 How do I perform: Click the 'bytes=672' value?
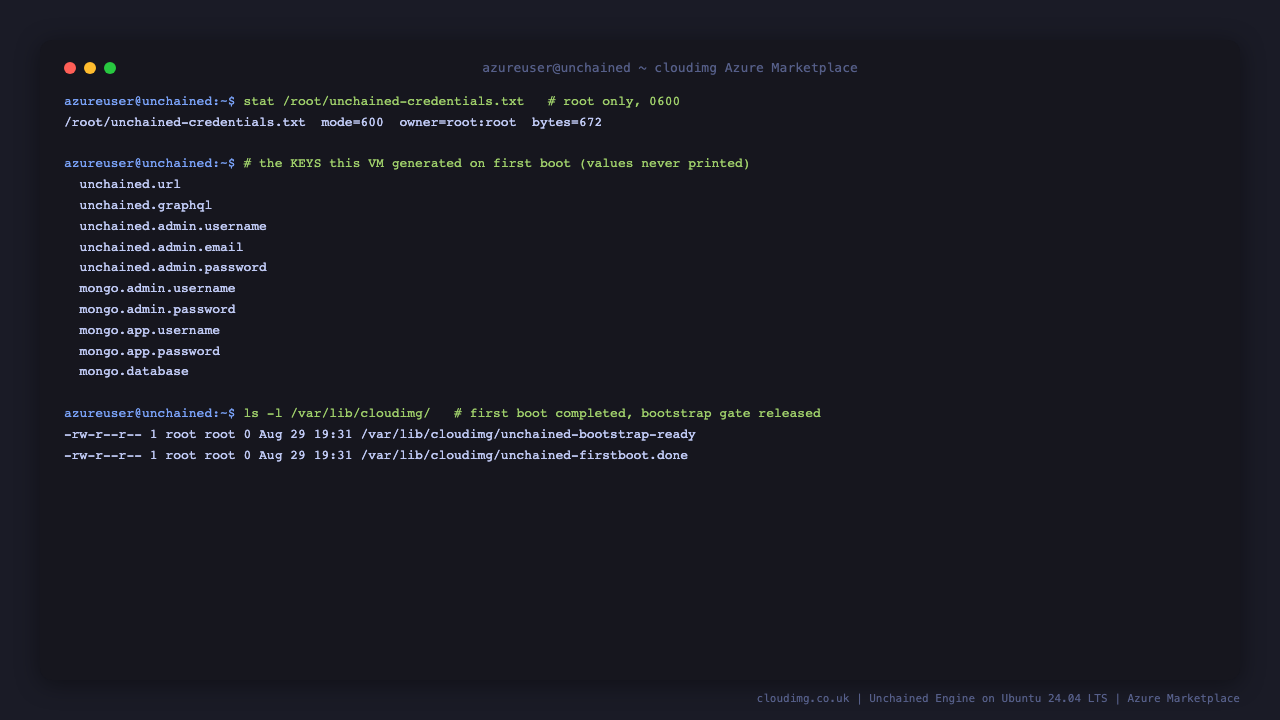tap(567, 123)
